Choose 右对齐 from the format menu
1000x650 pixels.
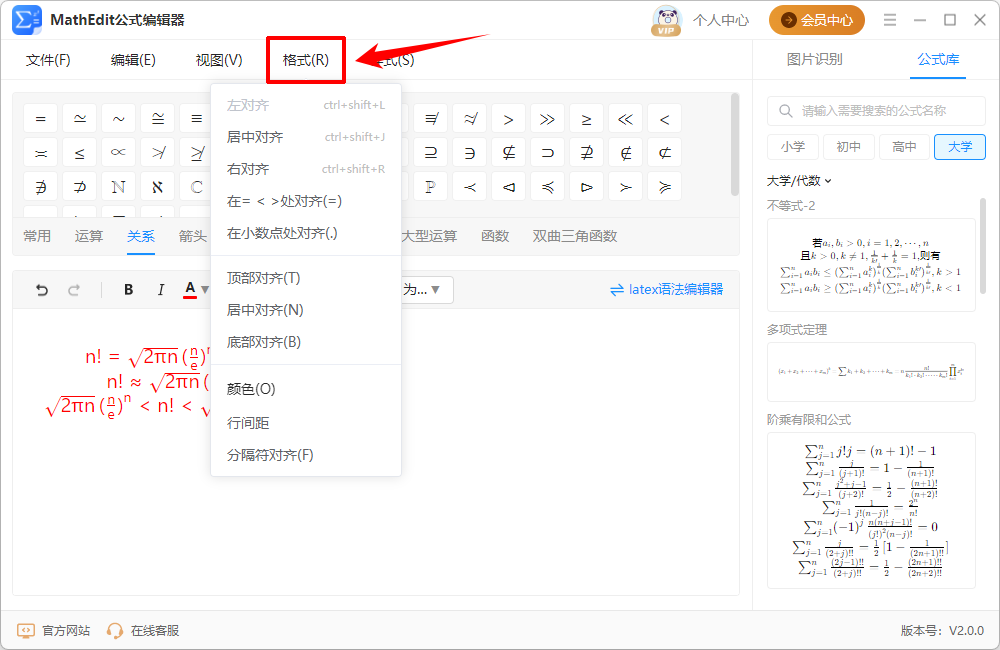pyautogui.click(x=306, y=169)
